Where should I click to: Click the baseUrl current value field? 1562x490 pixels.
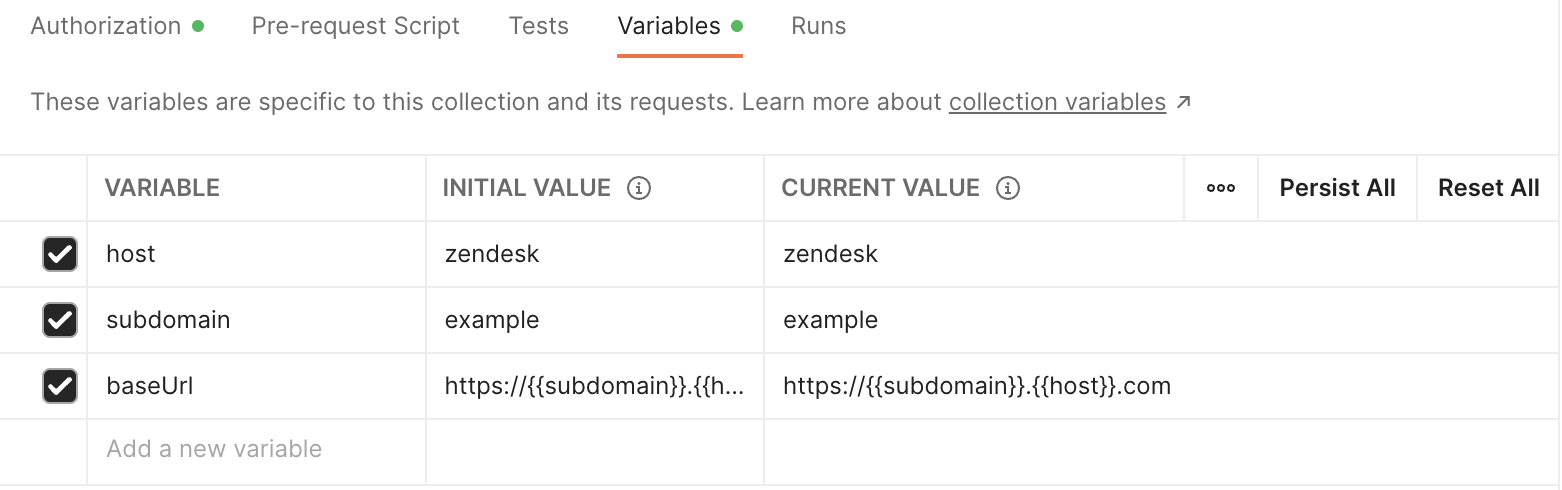pos(1162,386)
